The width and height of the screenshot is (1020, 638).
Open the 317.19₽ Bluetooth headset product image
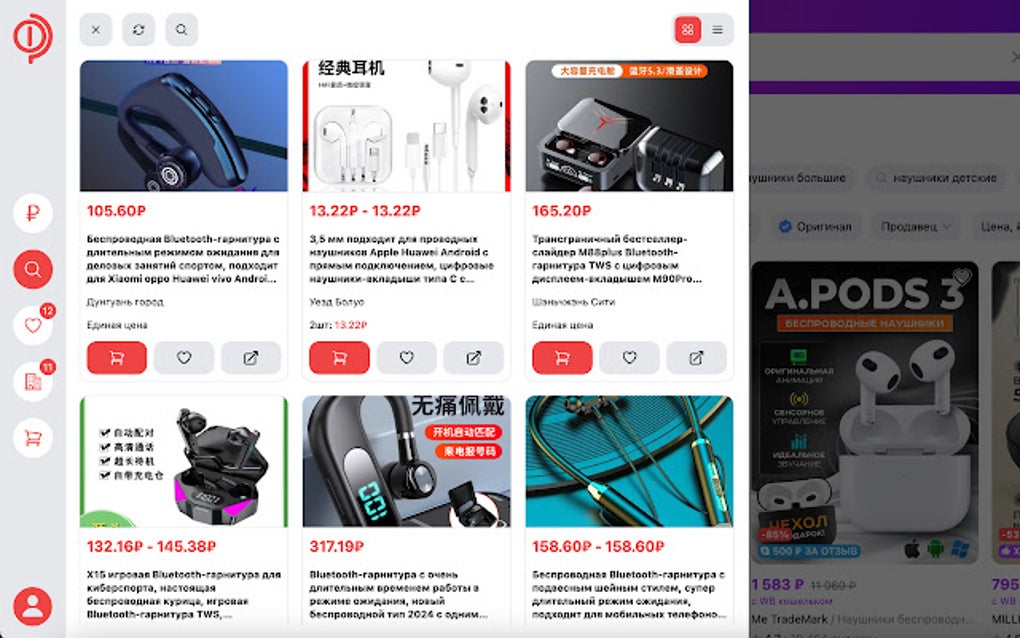407,461
